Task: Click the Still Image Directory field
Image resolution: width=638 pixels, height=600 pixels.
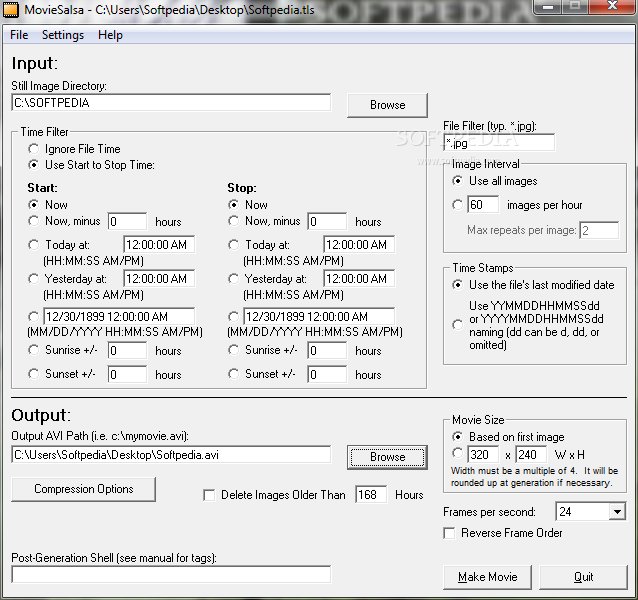Action: pyautogui.click(x=171, y=103)
